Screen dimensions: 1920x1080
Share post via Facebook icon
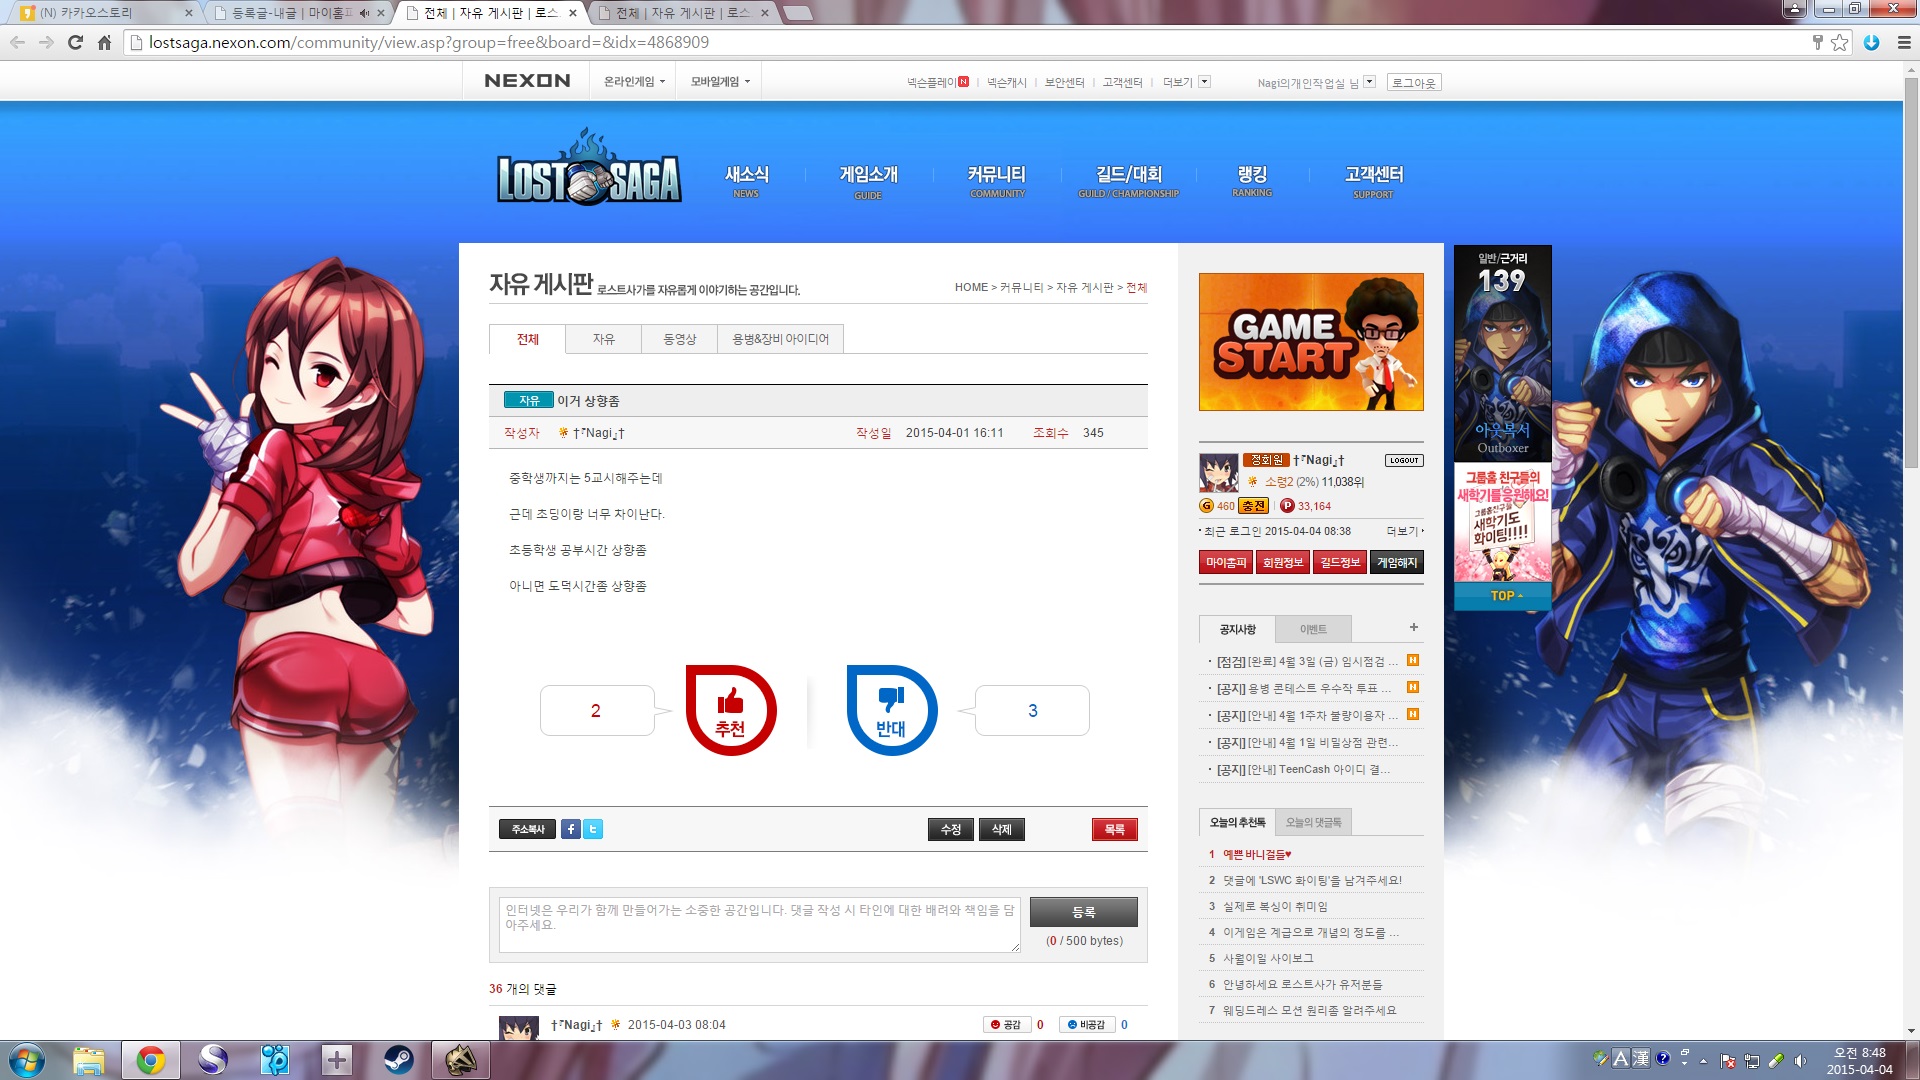pyautogui.click(x=570, y=829)
